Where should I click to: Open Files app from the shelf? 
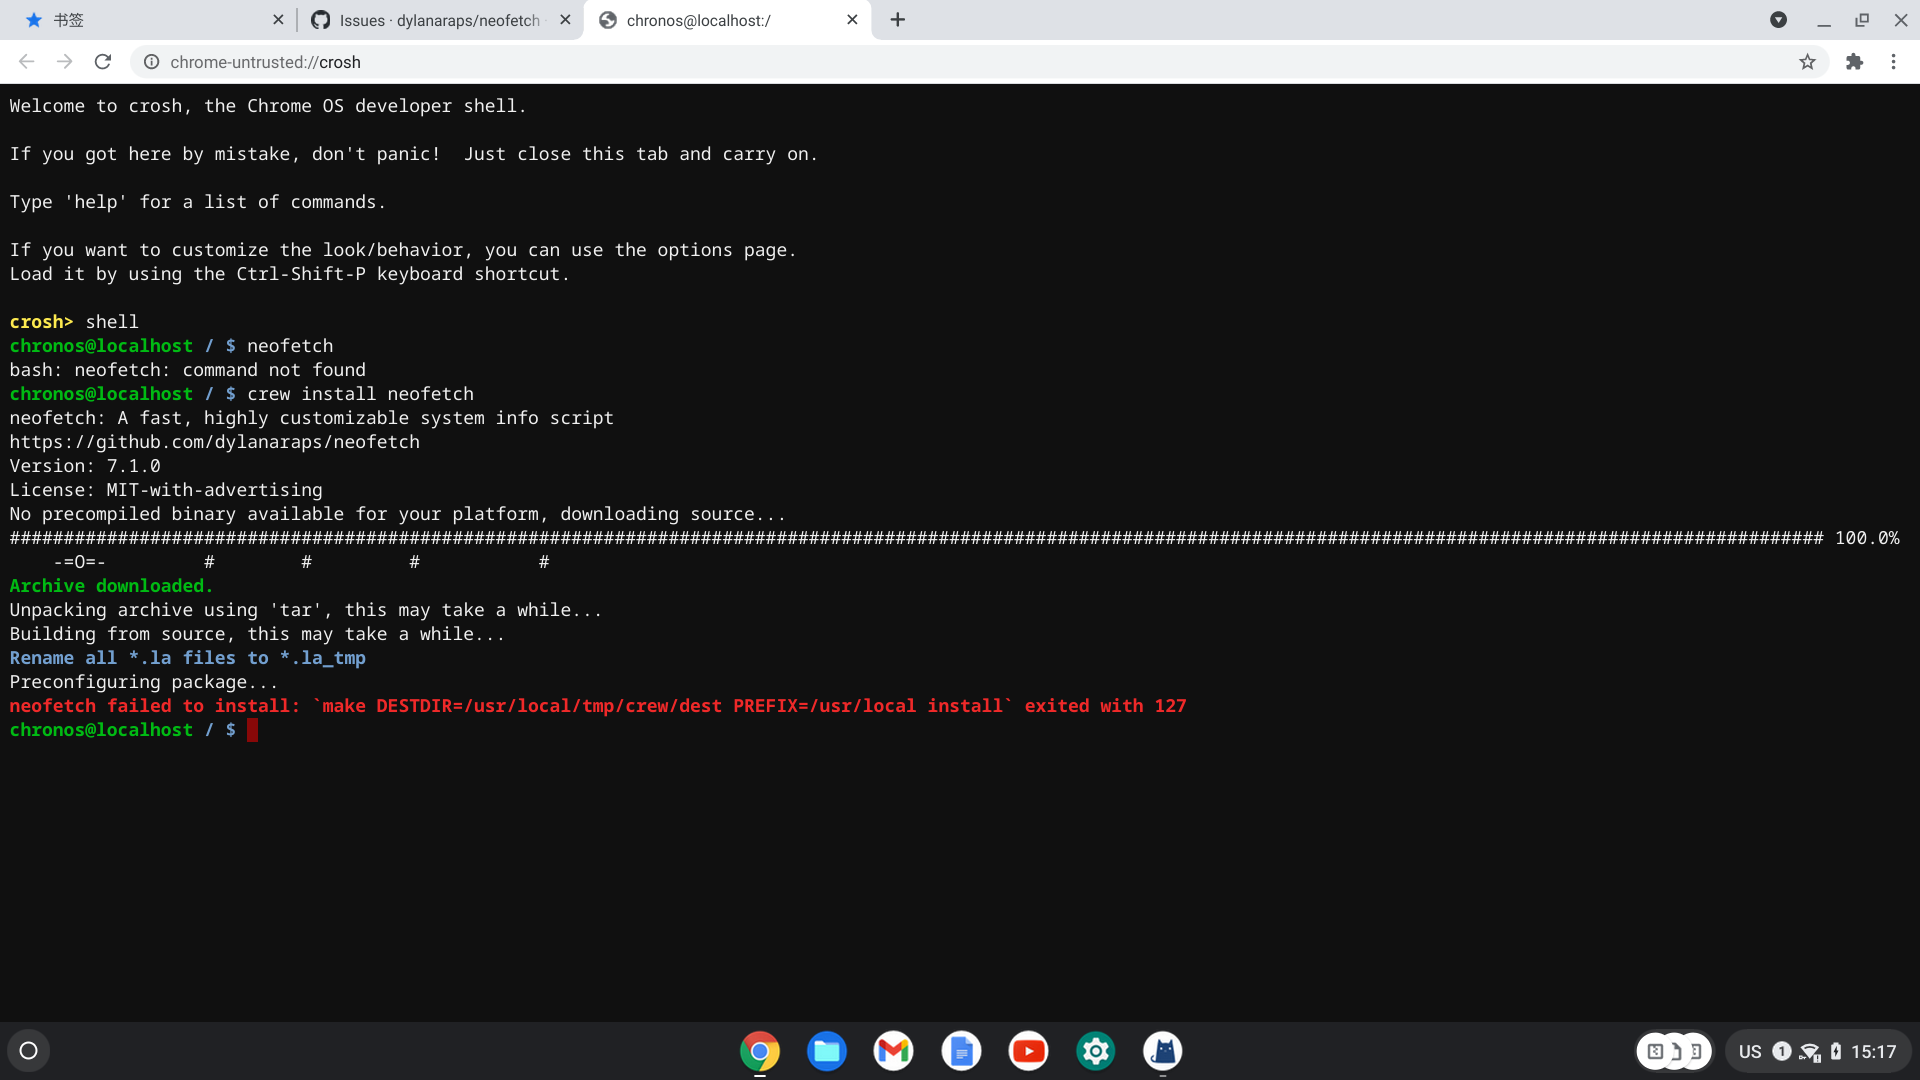827,1051
